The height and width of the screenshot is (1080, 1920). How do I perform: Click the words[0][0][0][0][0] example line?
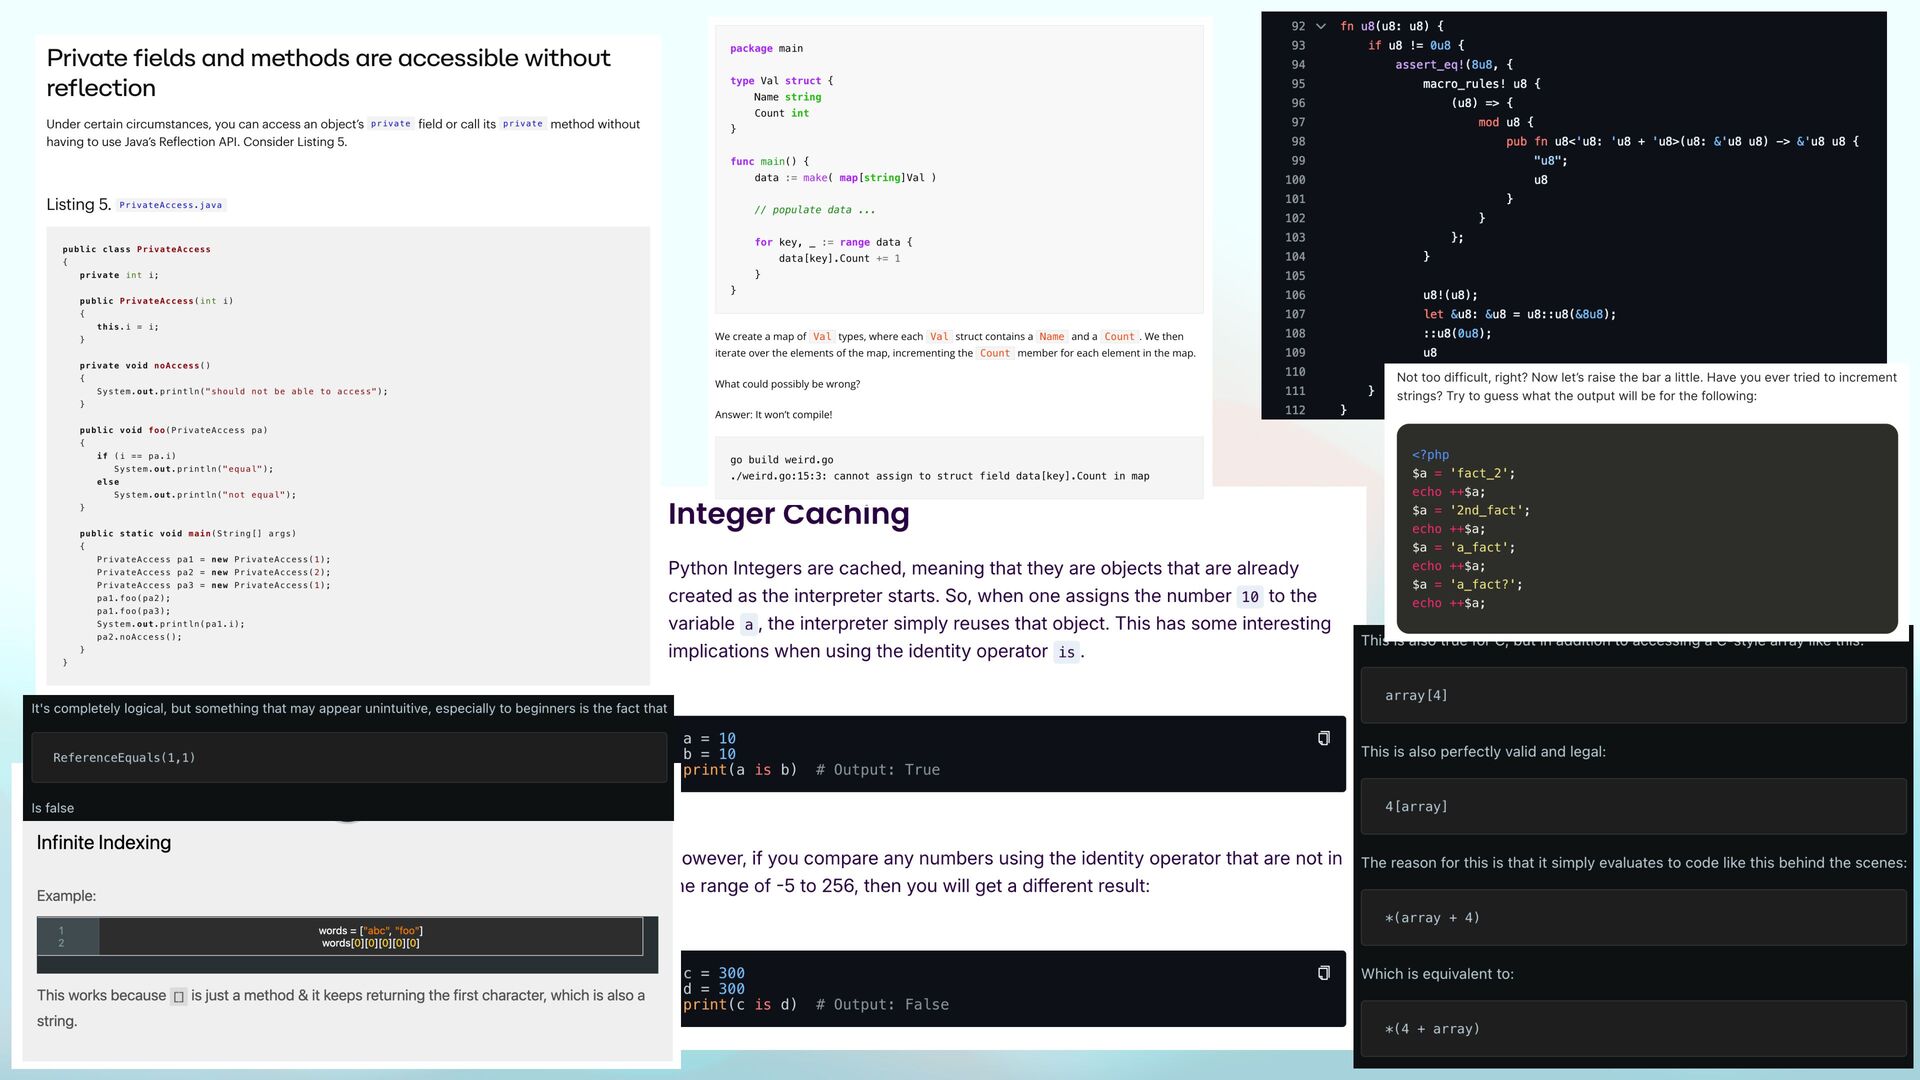tap(370, 943)
